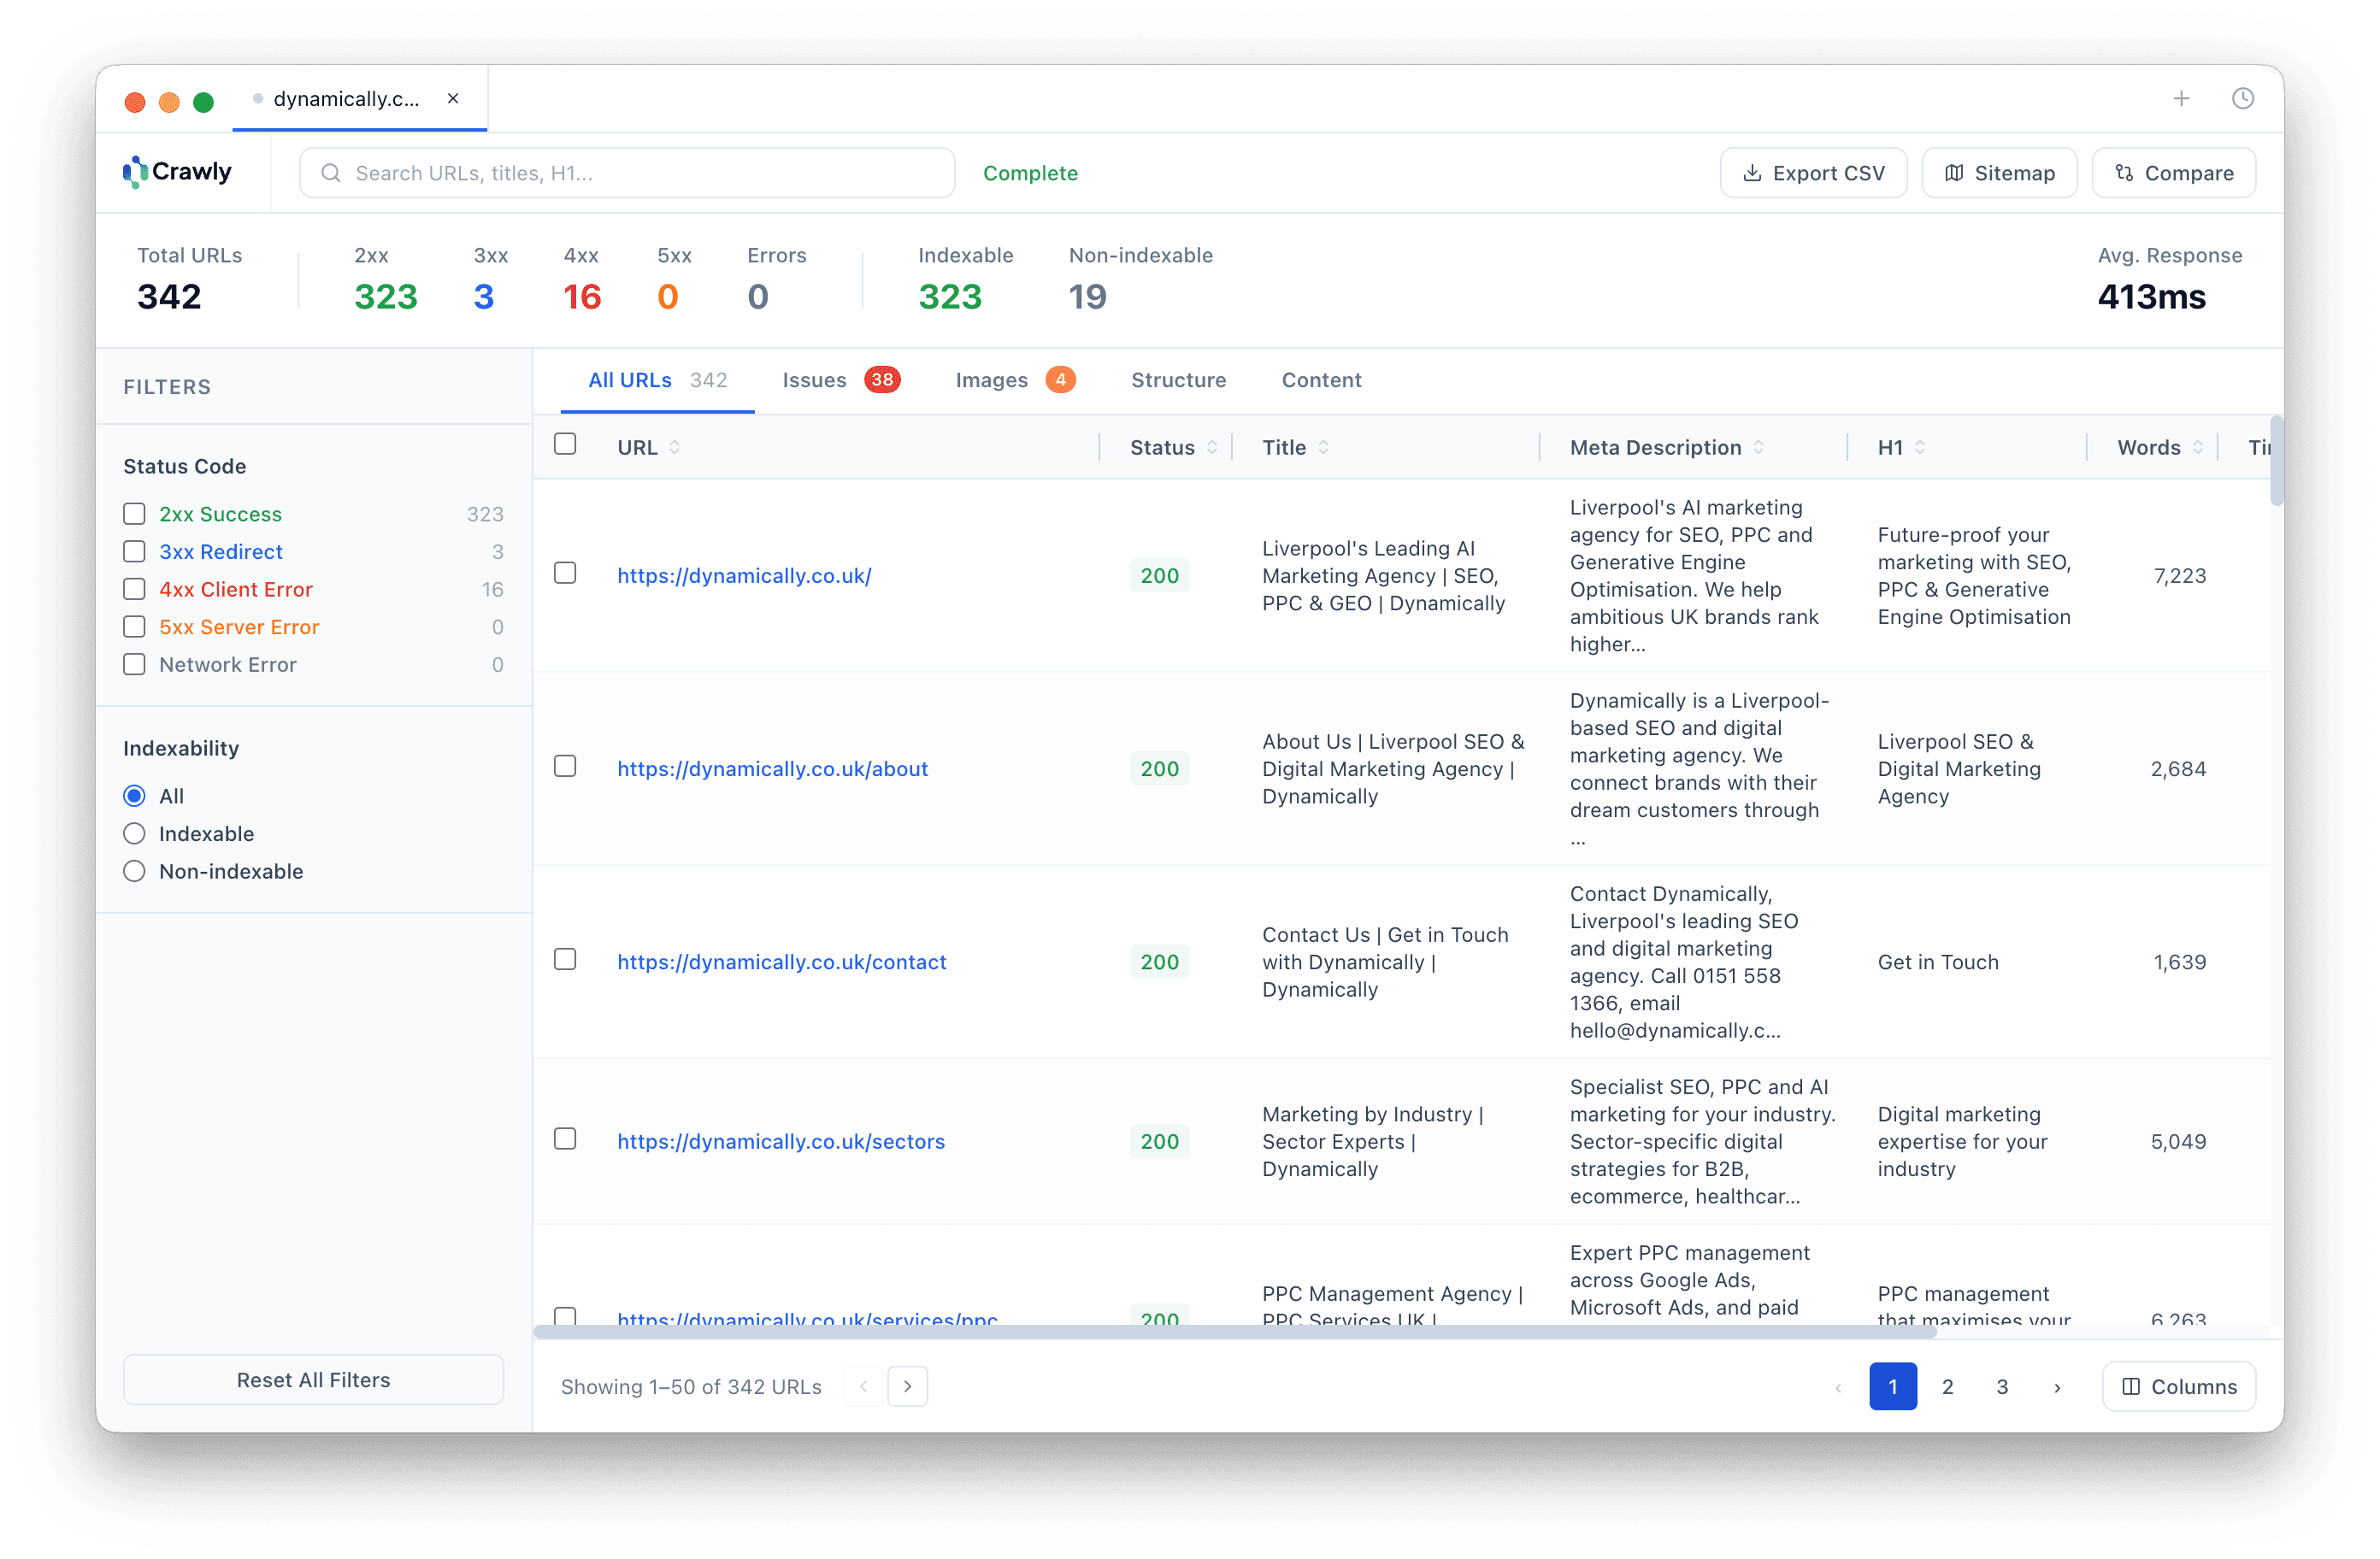Sort URLs by Words column
The image size is (2380, 1559).
(x=2197, y=446)
